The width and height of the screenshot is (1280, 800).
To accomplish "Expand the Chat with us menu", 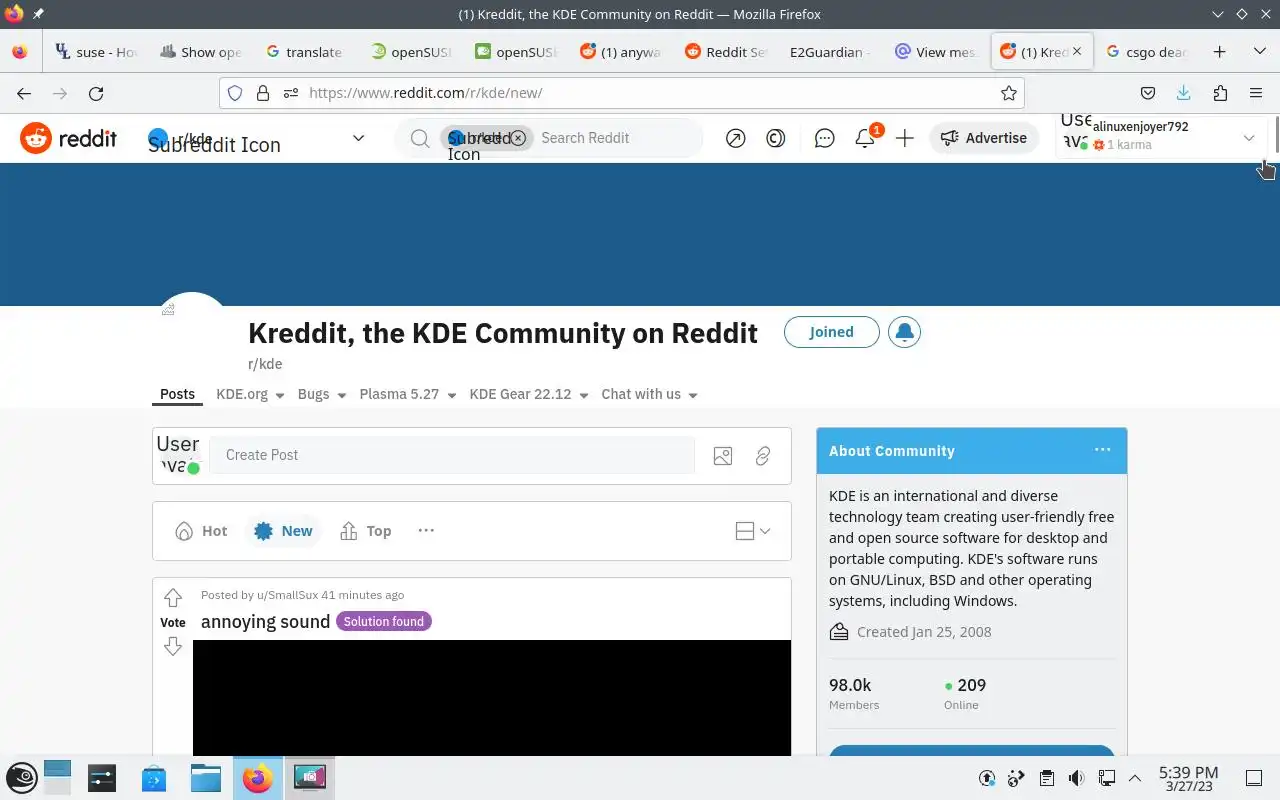I will click(x=649, y=394).
